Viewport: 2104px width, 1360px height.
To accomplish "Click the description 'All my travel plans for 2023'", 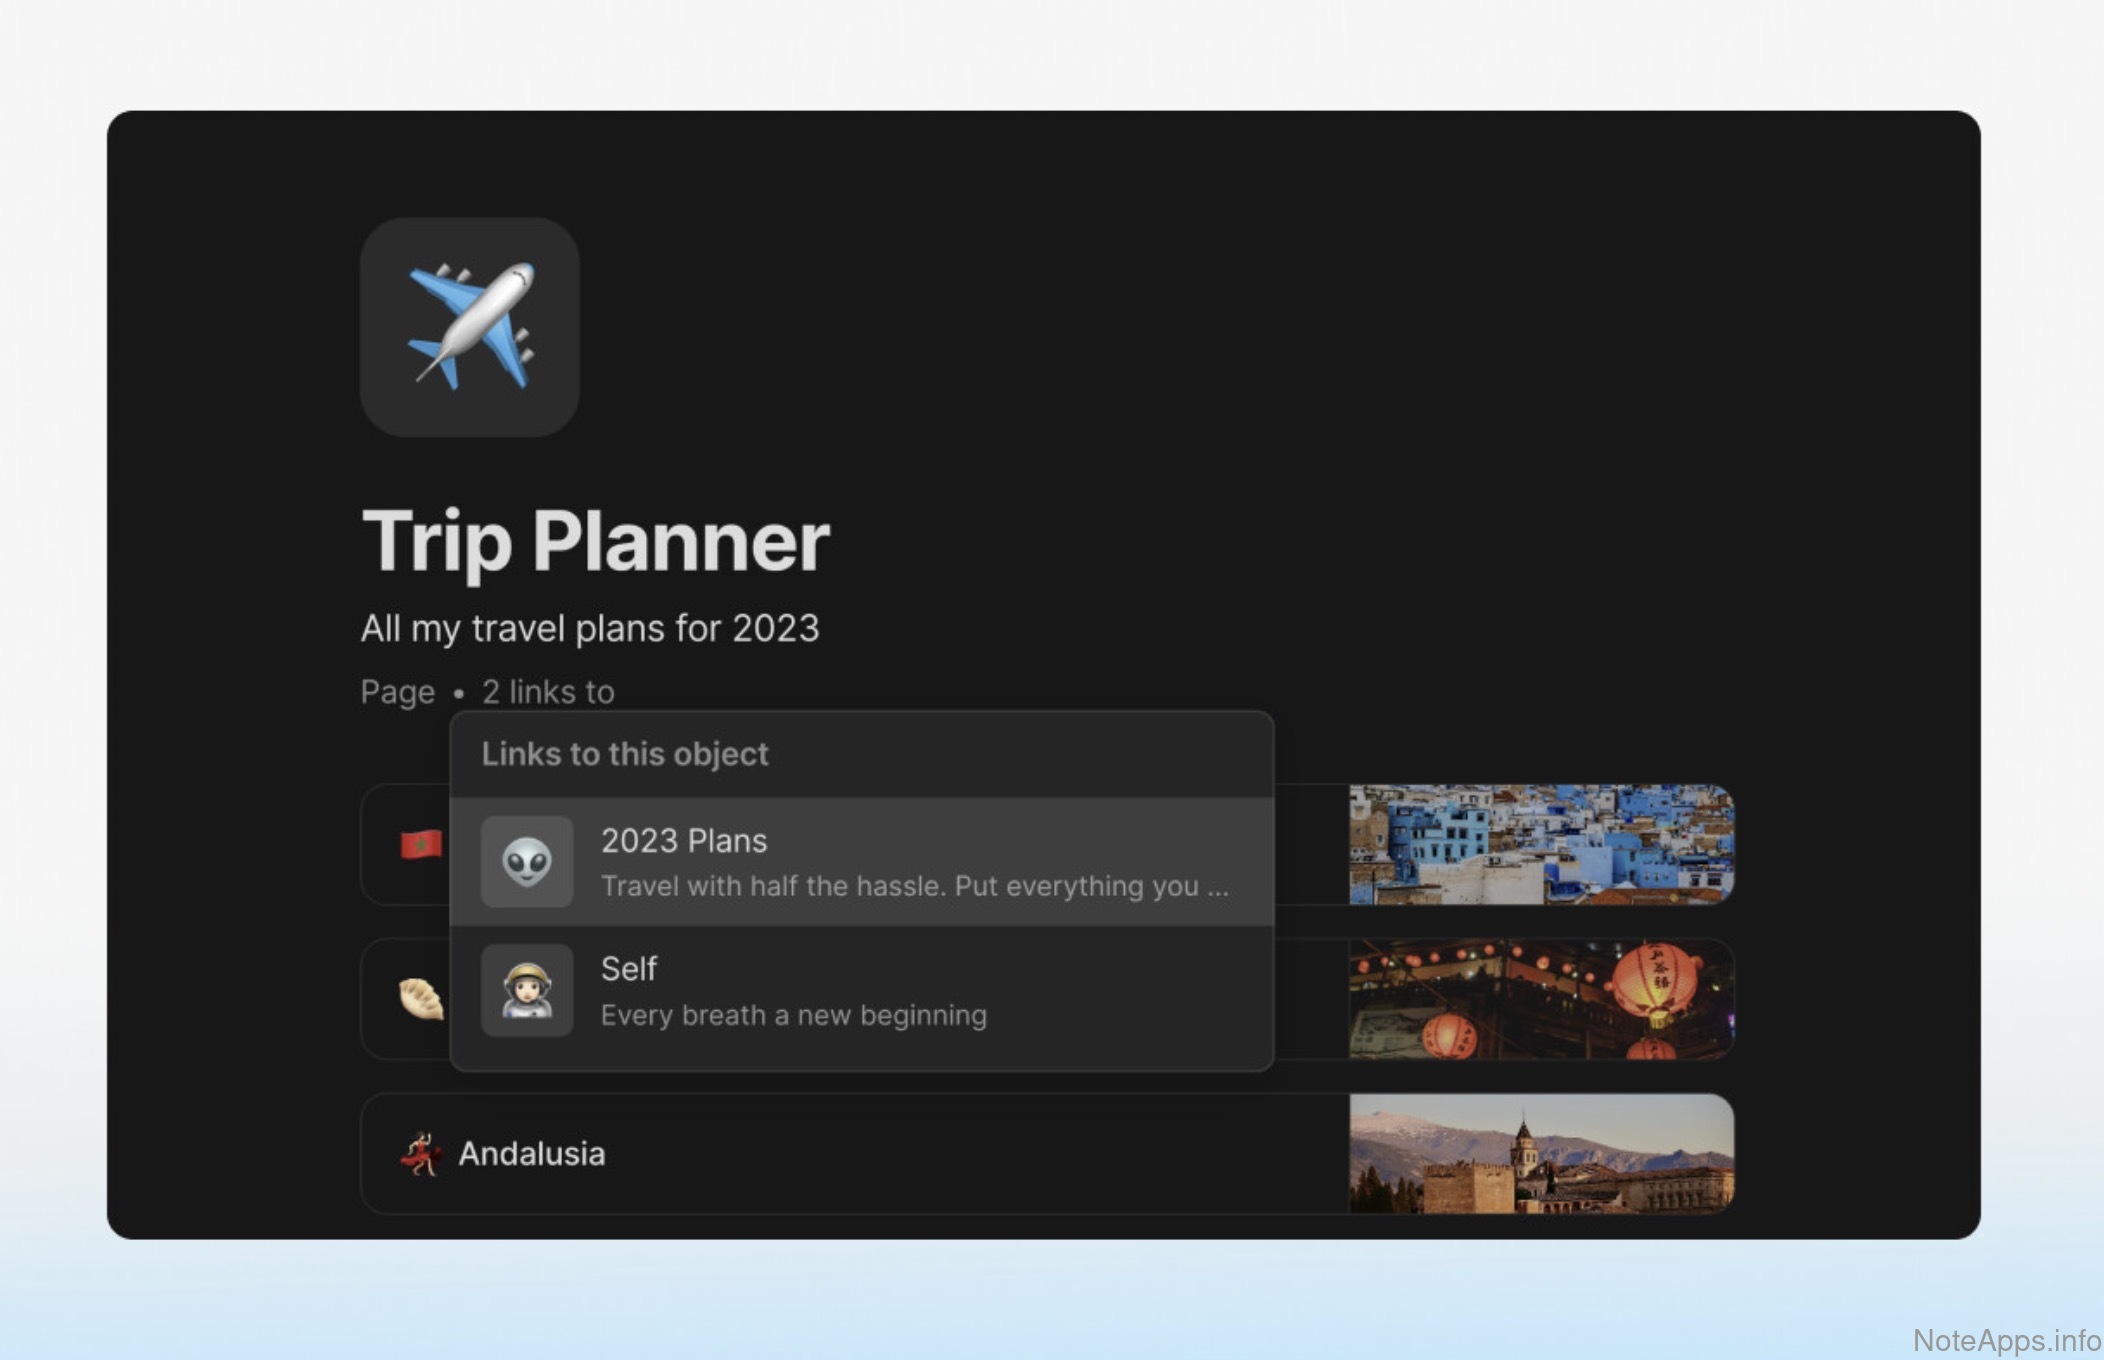I will (x=590, y=628).
